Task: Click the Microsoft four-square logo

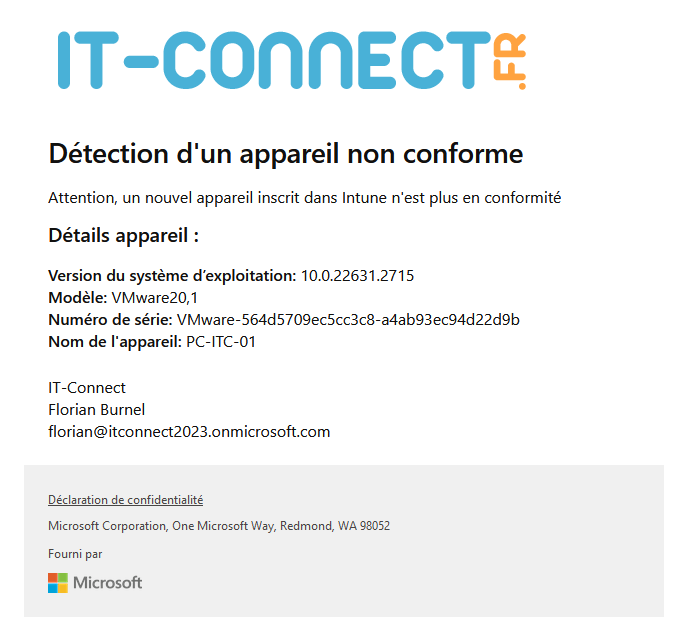Action: click(58, 582)
